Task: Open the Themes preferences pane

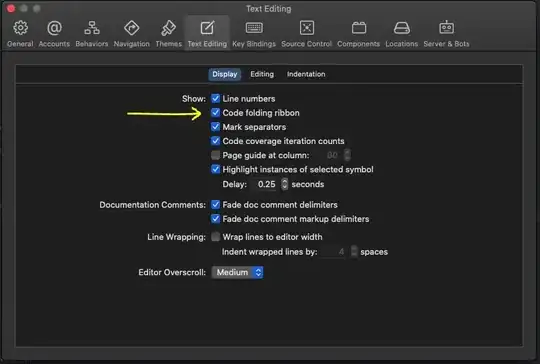Action: 168,33
